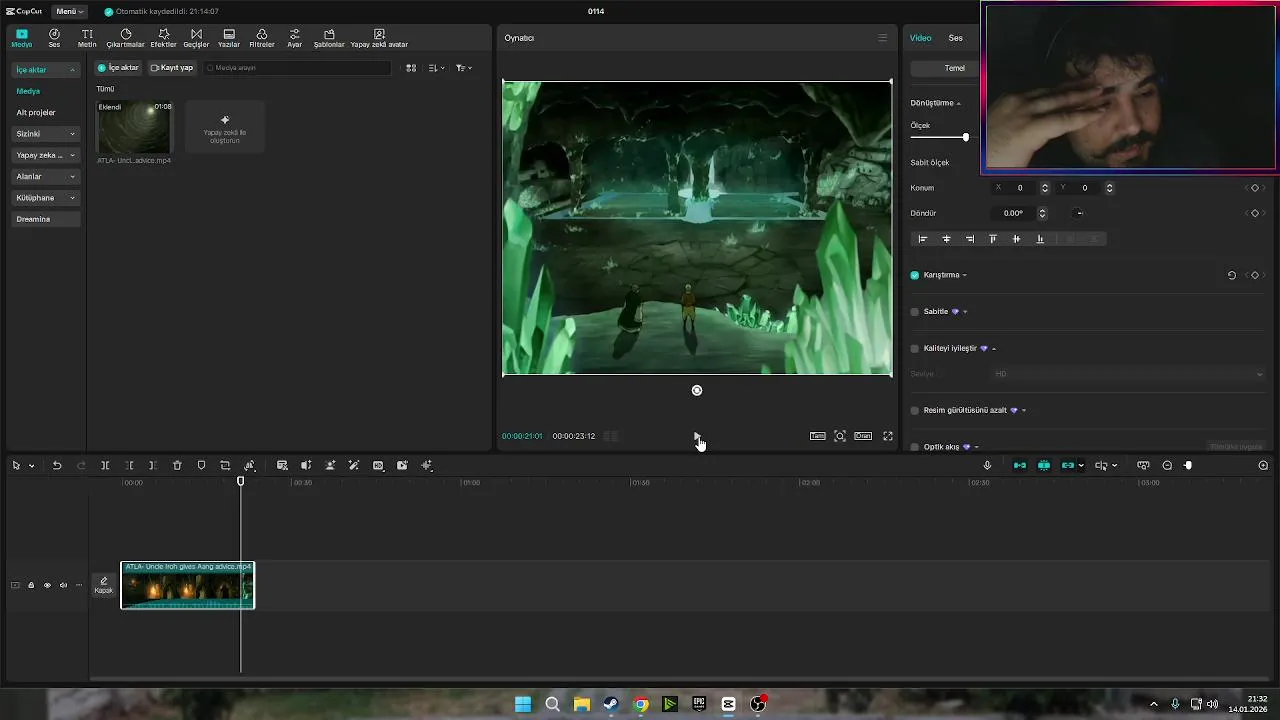Open the Oran aspect ratio option
This screenshot has width=1280, height=720.
pyautogui.click(x=863, y=436)
